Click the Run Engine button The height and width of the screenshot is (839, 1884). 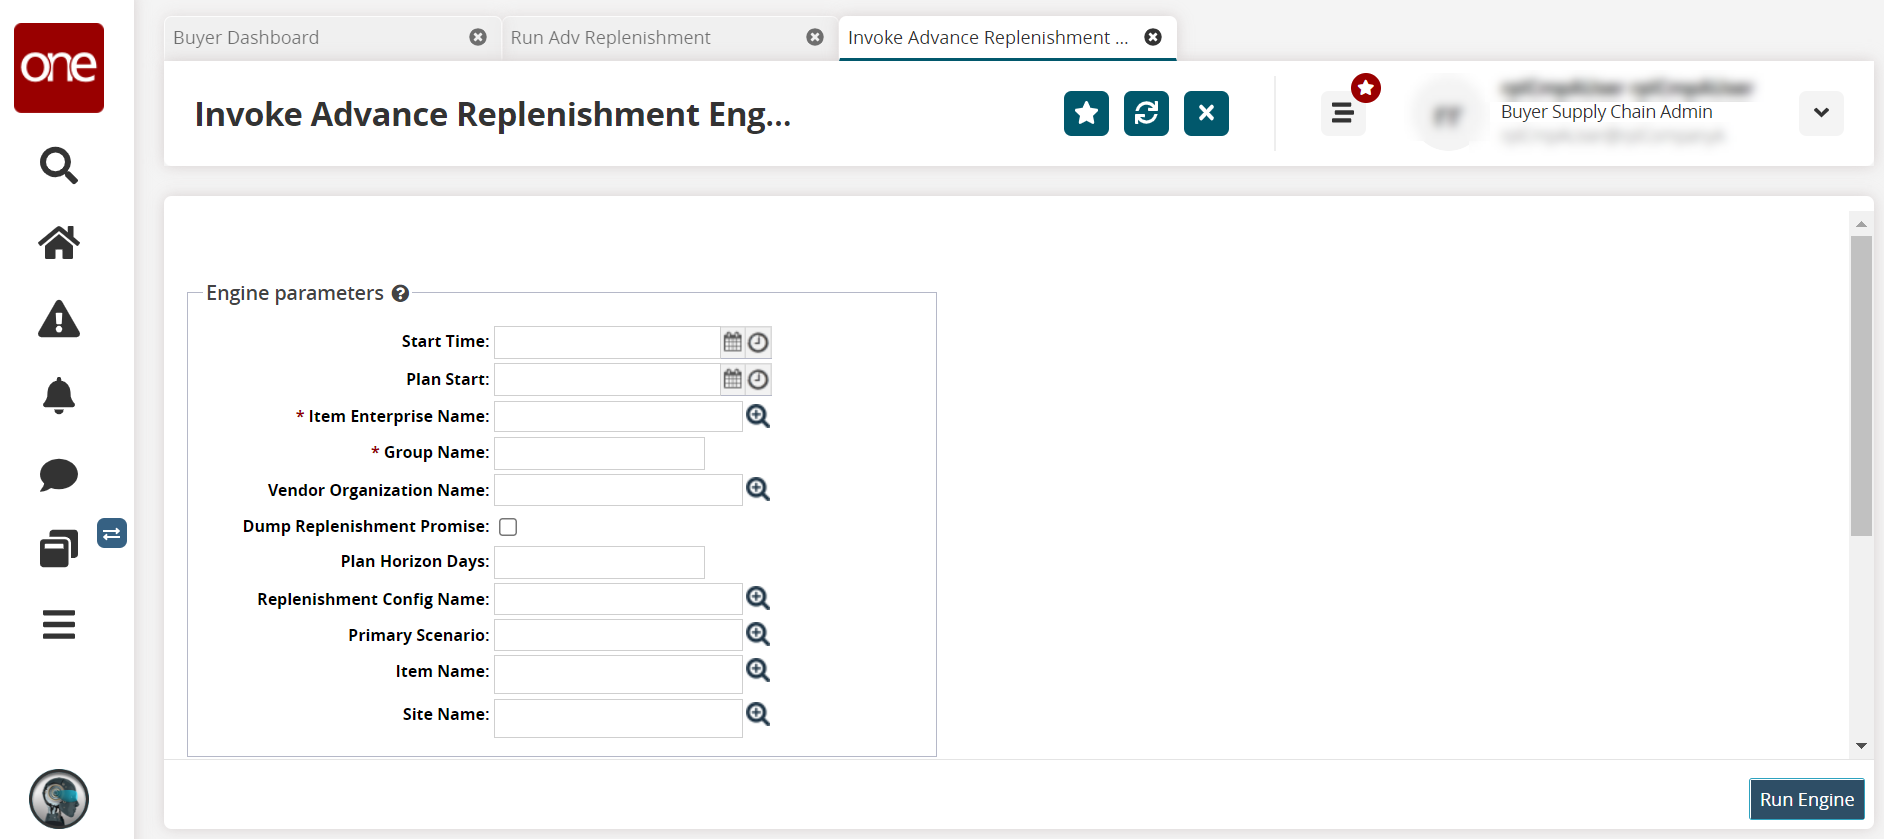pyautogui.click(x=1806, y=799)
